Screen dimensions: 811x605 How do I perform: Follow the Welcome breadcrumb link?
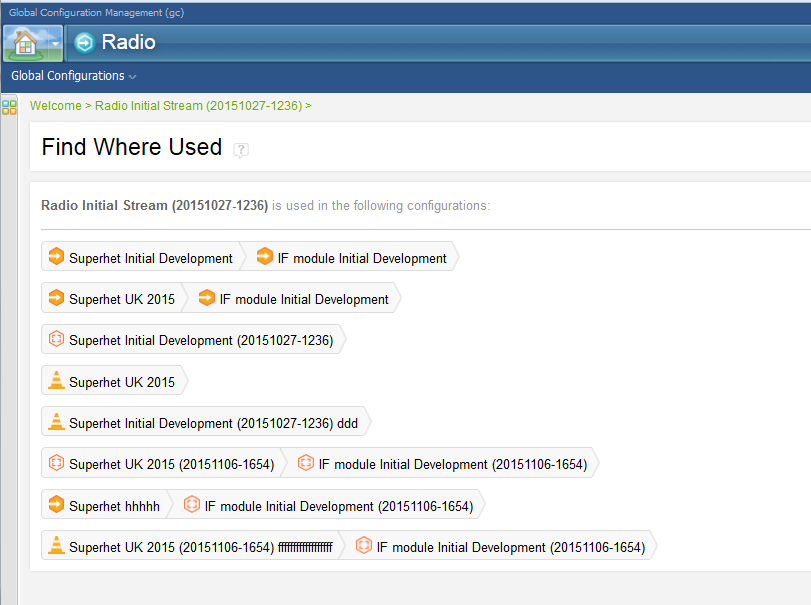pyautogui.click(x=55, y=106)
